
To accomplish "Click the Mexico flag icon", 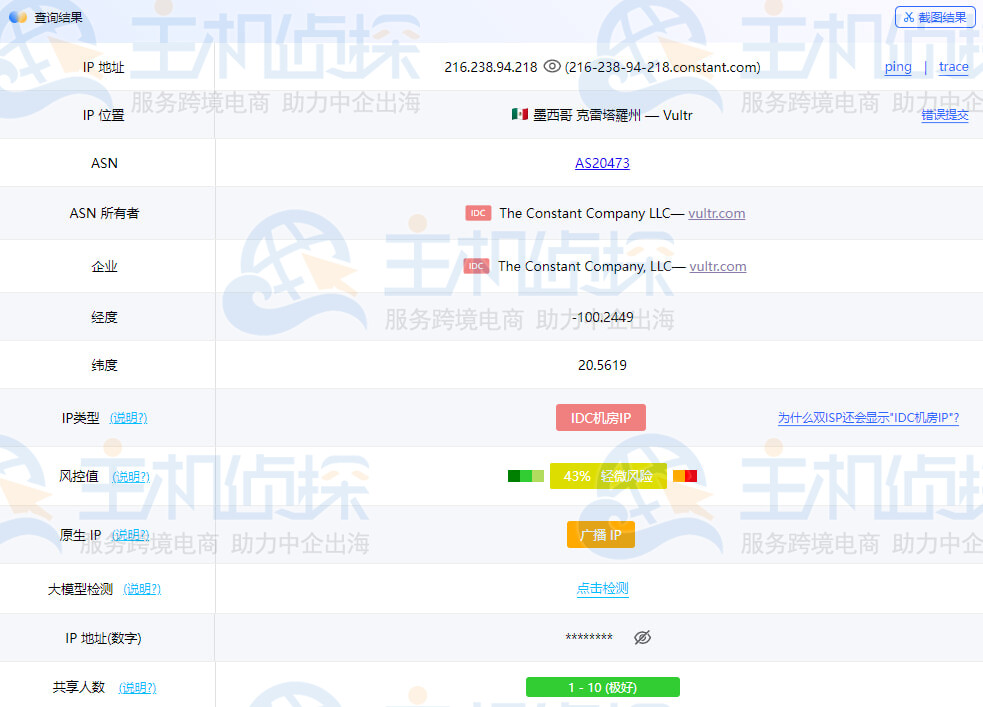I will 520,114.
